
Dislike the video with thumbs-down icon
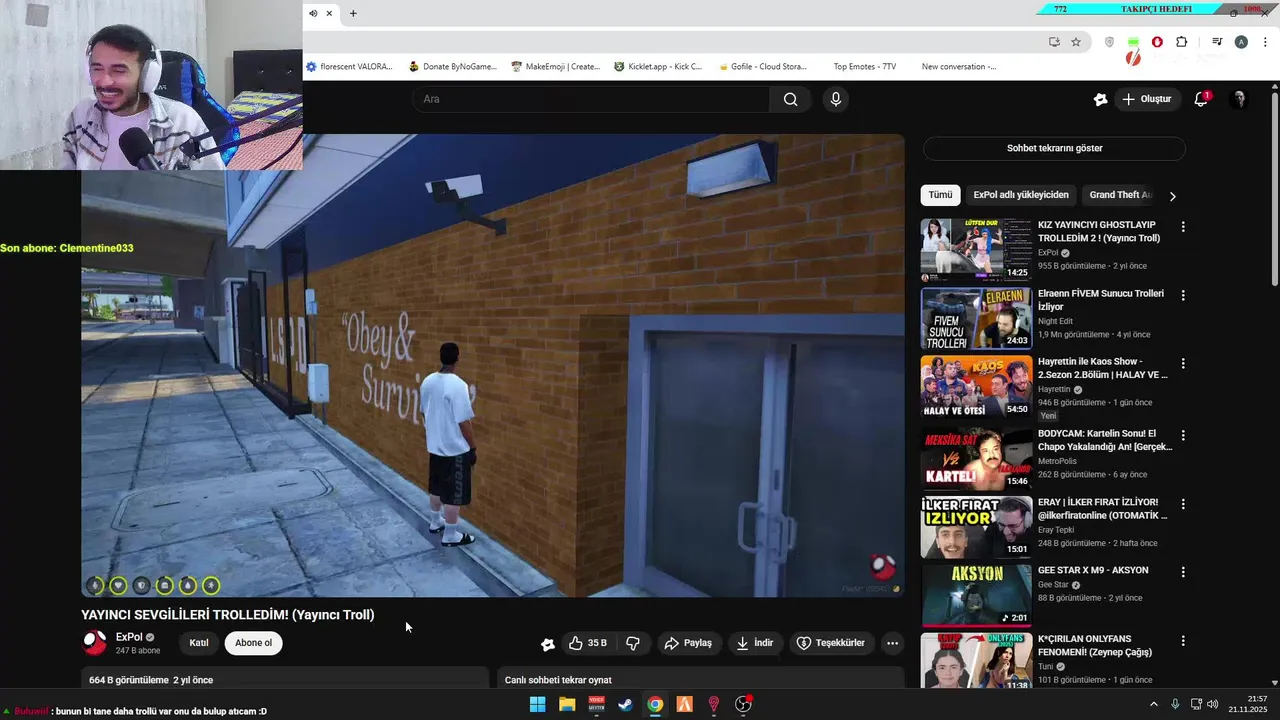[x=633, y=643]
